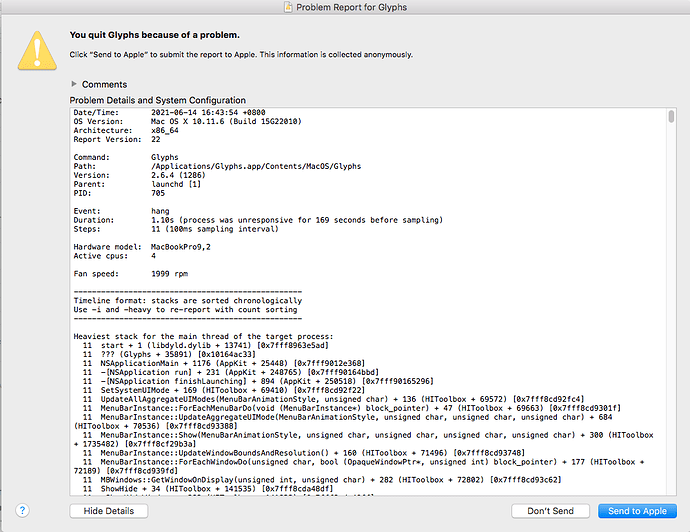Click the Command: Glyphs line
690x532 pixels.
click(126, 158)
